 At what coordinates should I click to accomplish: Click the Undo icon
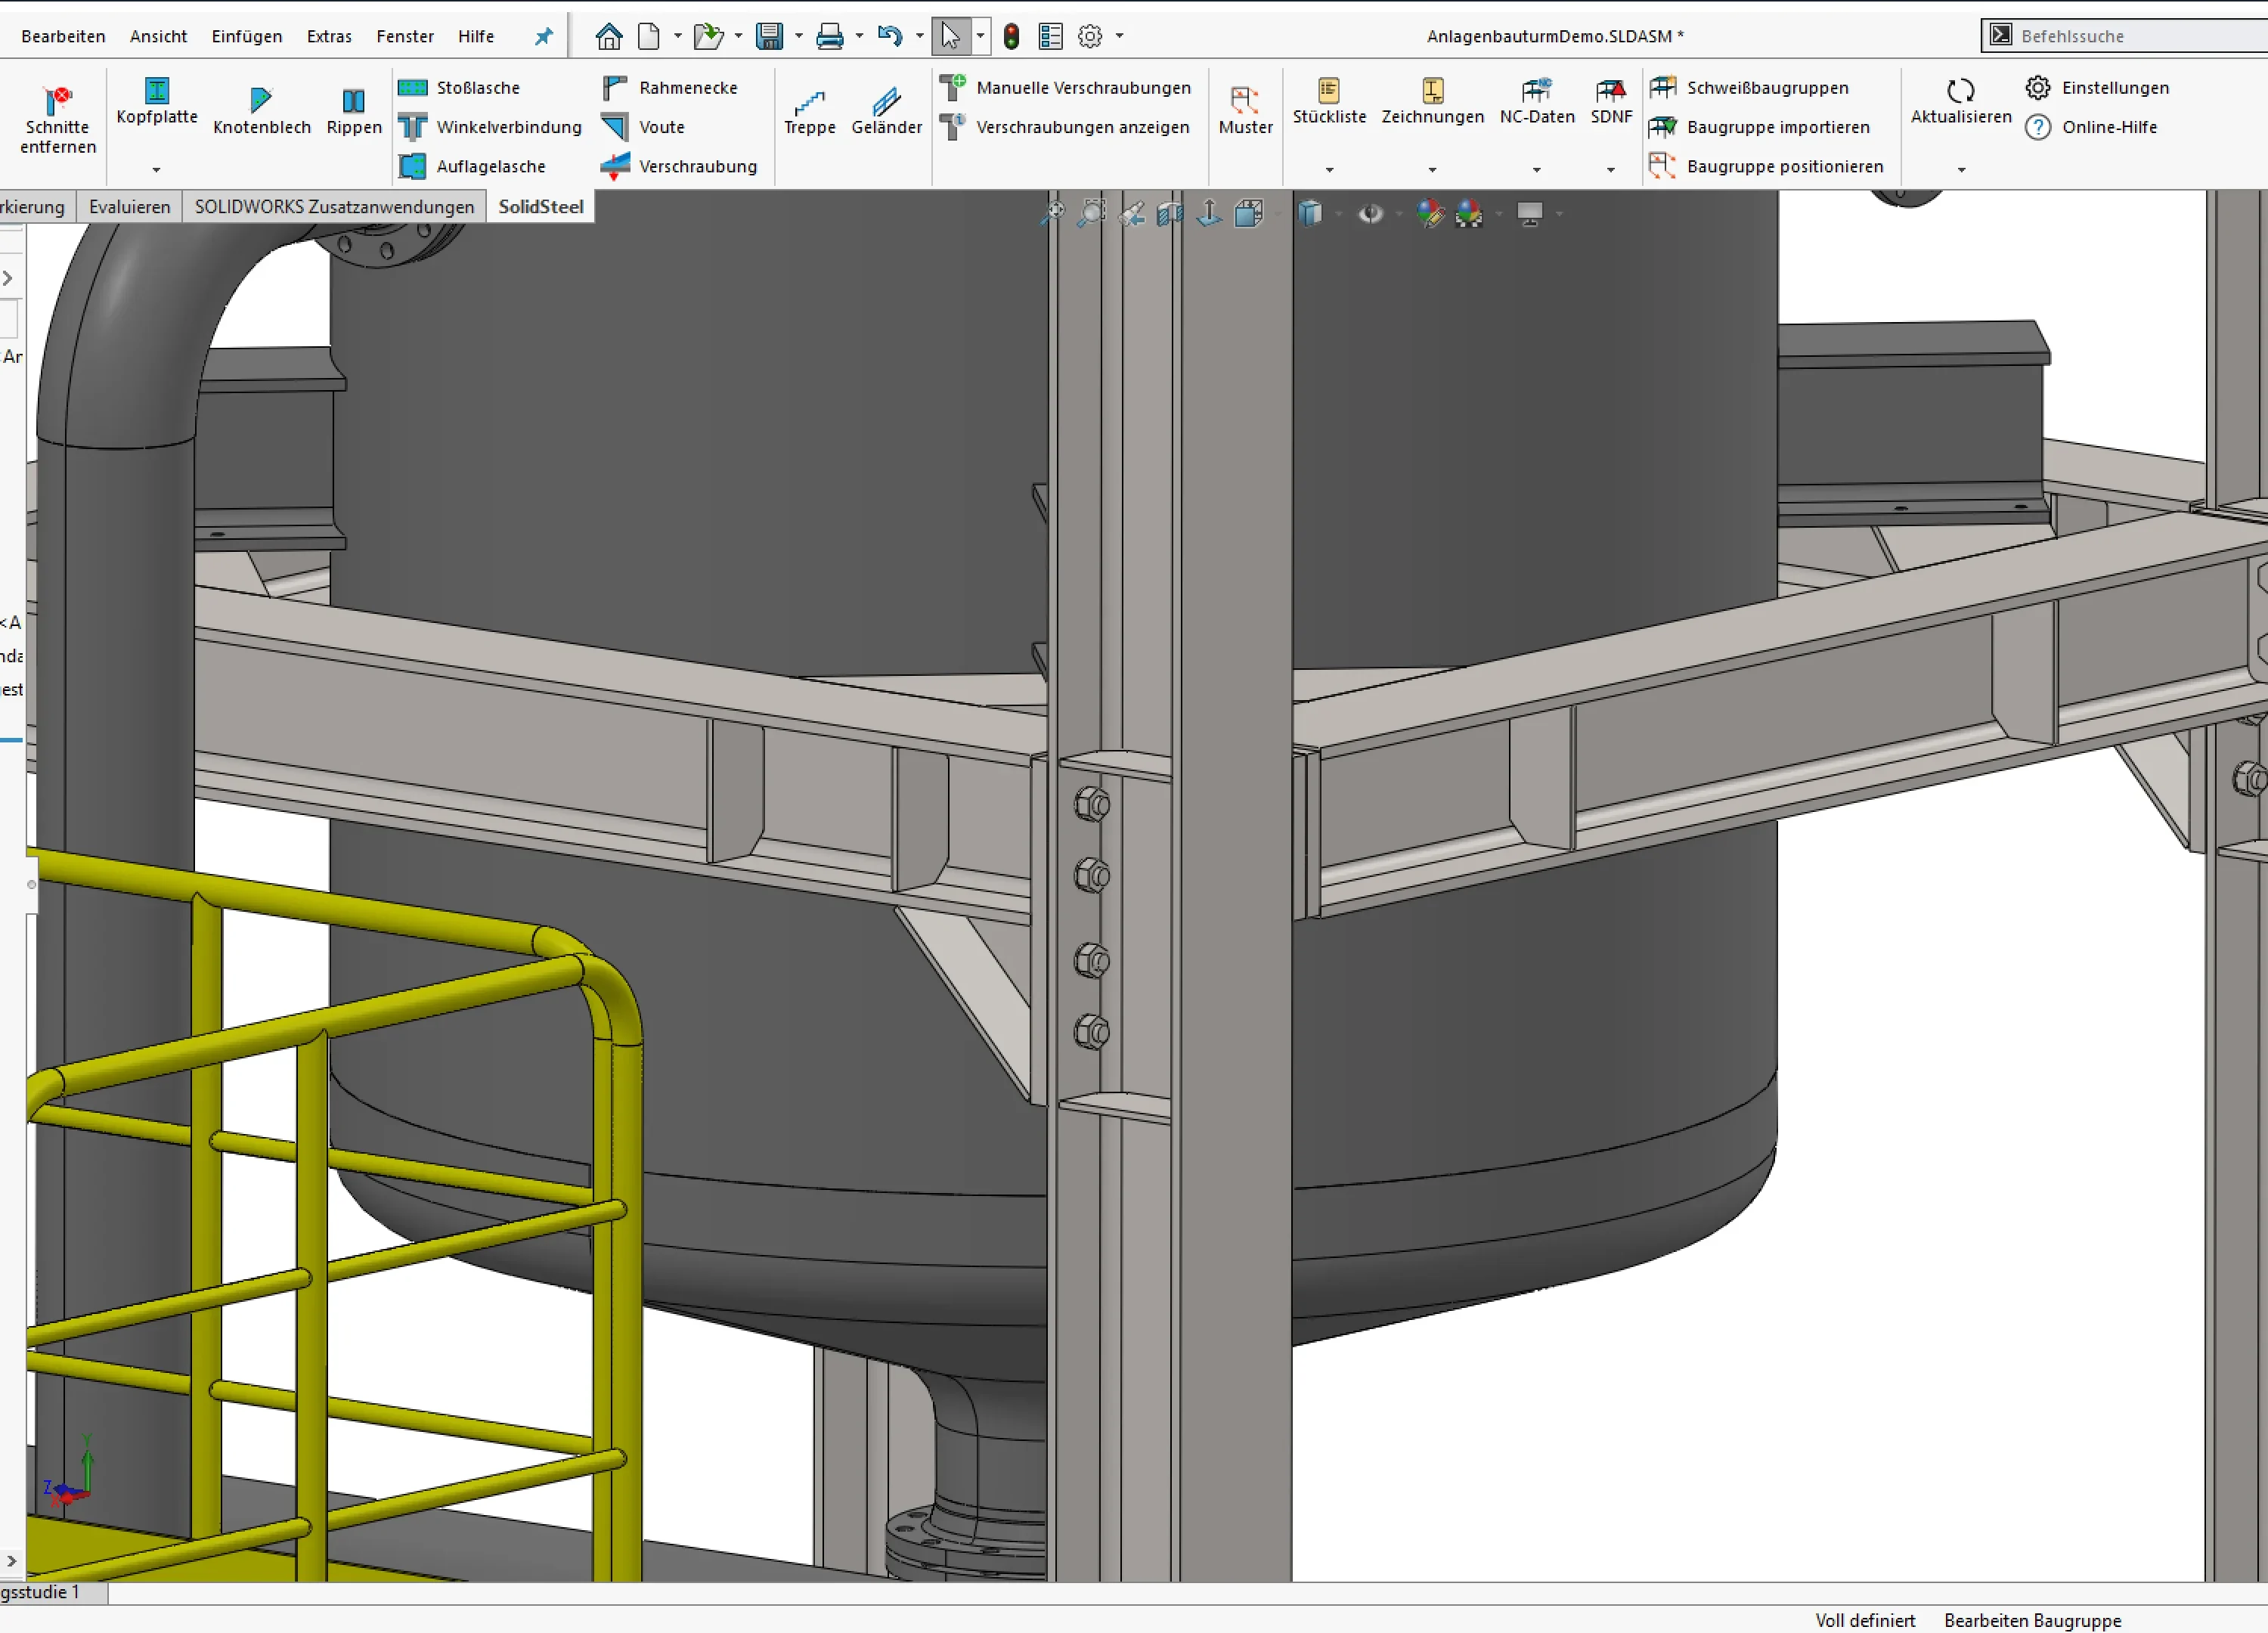889,36
